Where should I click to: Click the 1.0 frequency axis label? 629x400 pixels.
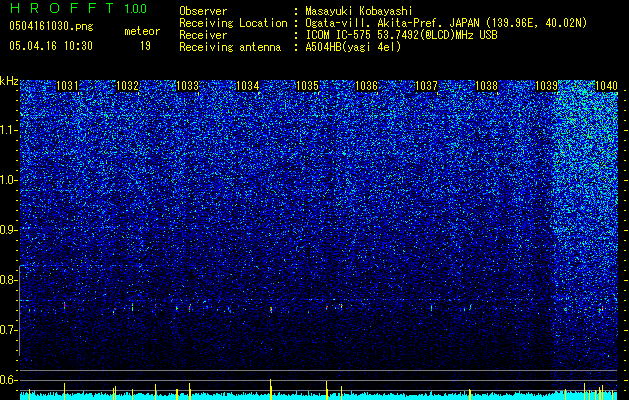coord(9,180)
